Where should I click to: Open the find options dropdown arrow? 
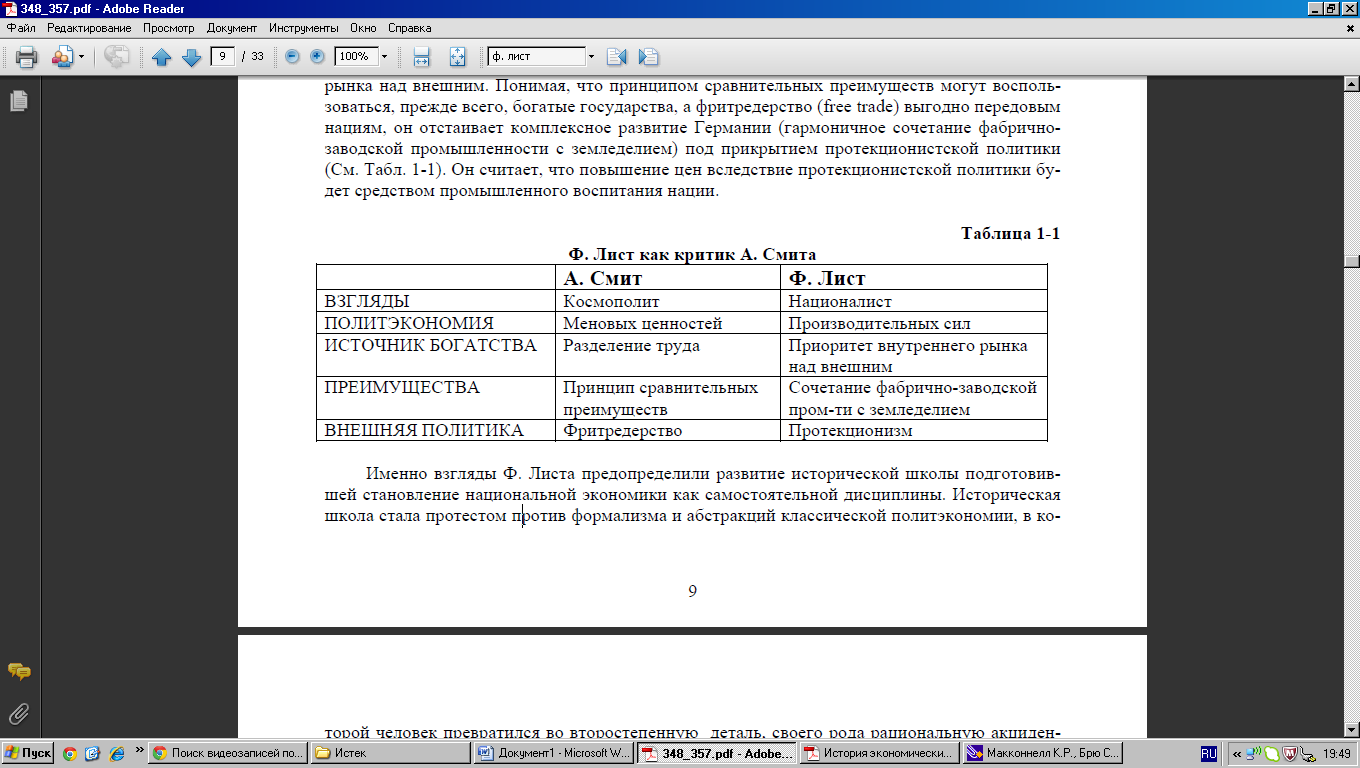(591, 56)
